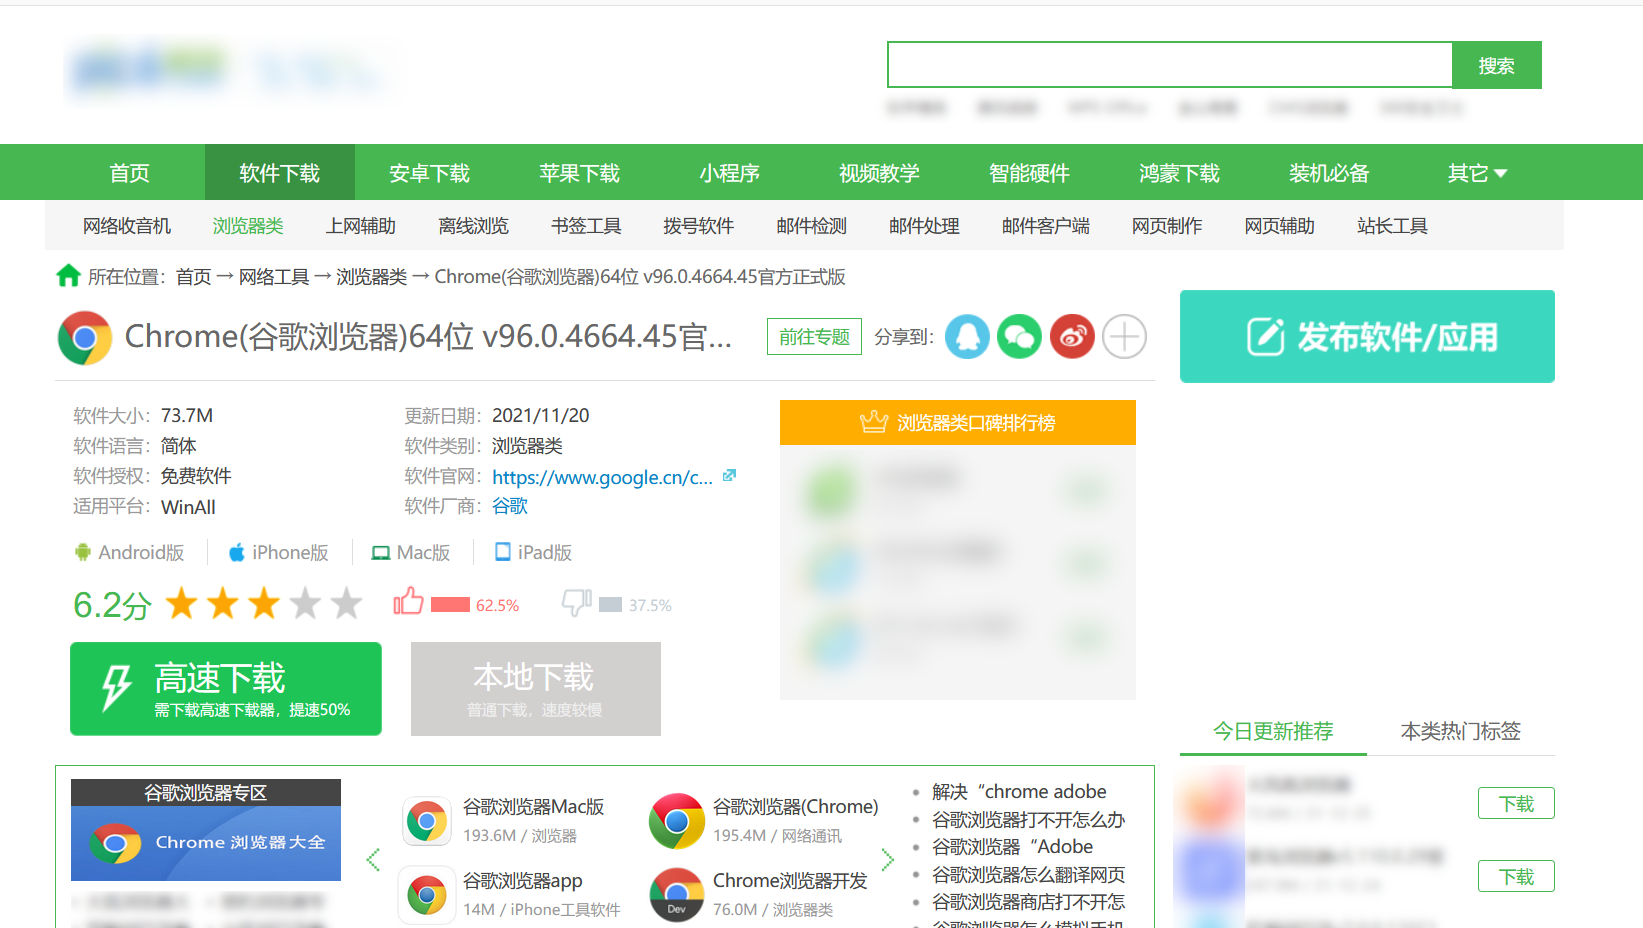
Task: Click the 搜索 search button
Action: coord(1496,64)
